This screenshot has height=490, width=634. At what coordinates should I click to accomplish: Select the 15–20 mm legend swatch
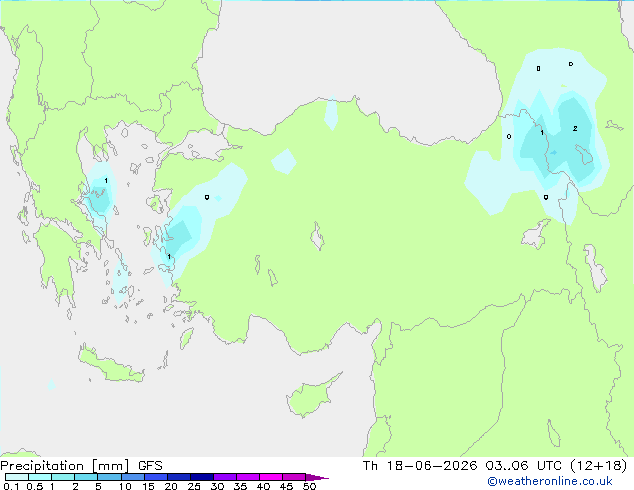(x=156, y=477)
